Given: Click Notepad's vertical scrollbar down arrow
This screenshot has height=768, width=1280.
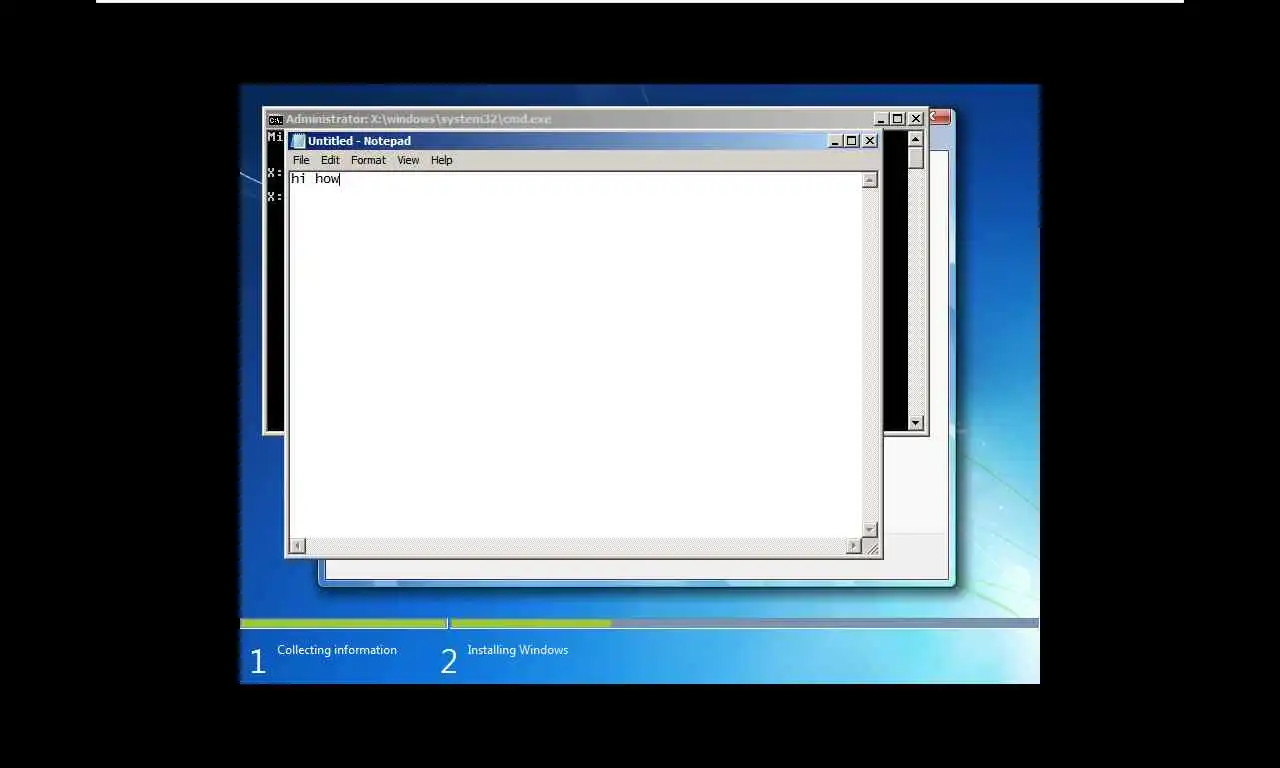Looking at the screenshot, I should click(x=870, y=530).
